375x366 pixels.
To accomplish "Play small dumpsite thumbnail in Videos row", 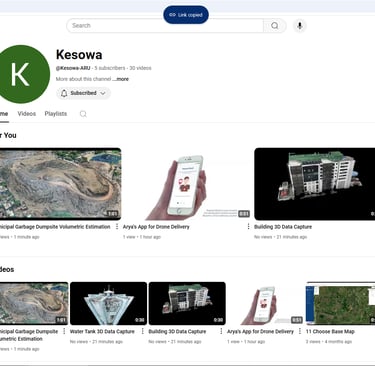I will (x=34, y=303).
